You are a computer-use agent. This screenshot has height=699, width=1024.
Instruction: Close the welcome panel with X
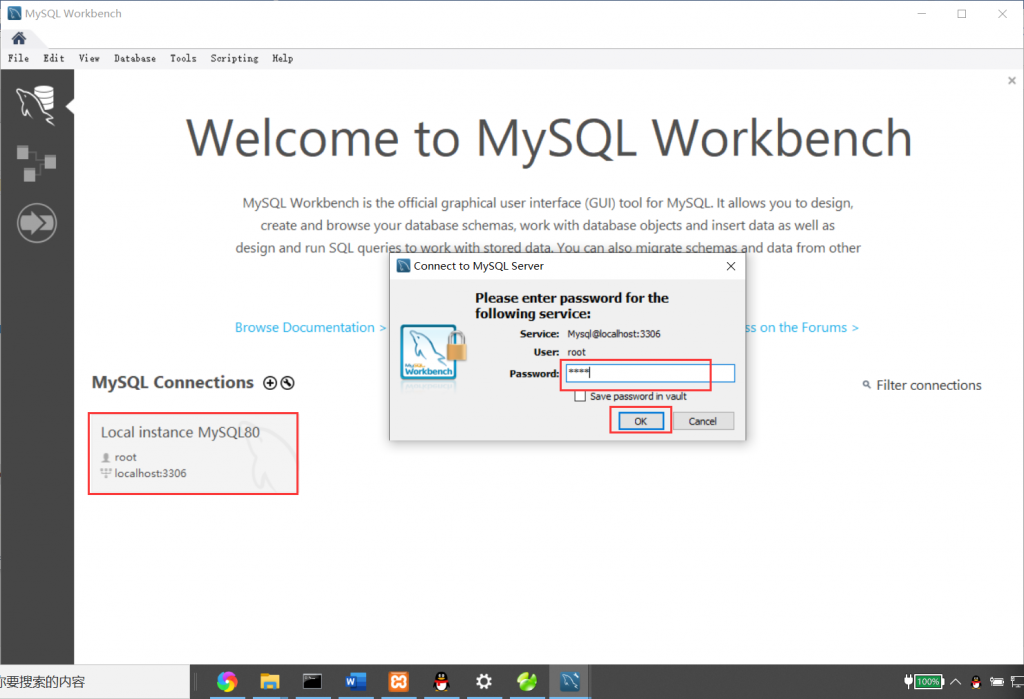click(1012, 80)
